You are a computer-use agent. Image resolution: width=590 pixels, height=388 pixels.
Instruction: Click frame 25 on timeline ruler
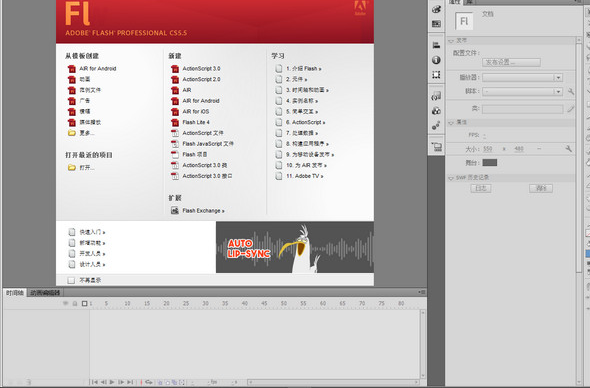tap(186, 303)
